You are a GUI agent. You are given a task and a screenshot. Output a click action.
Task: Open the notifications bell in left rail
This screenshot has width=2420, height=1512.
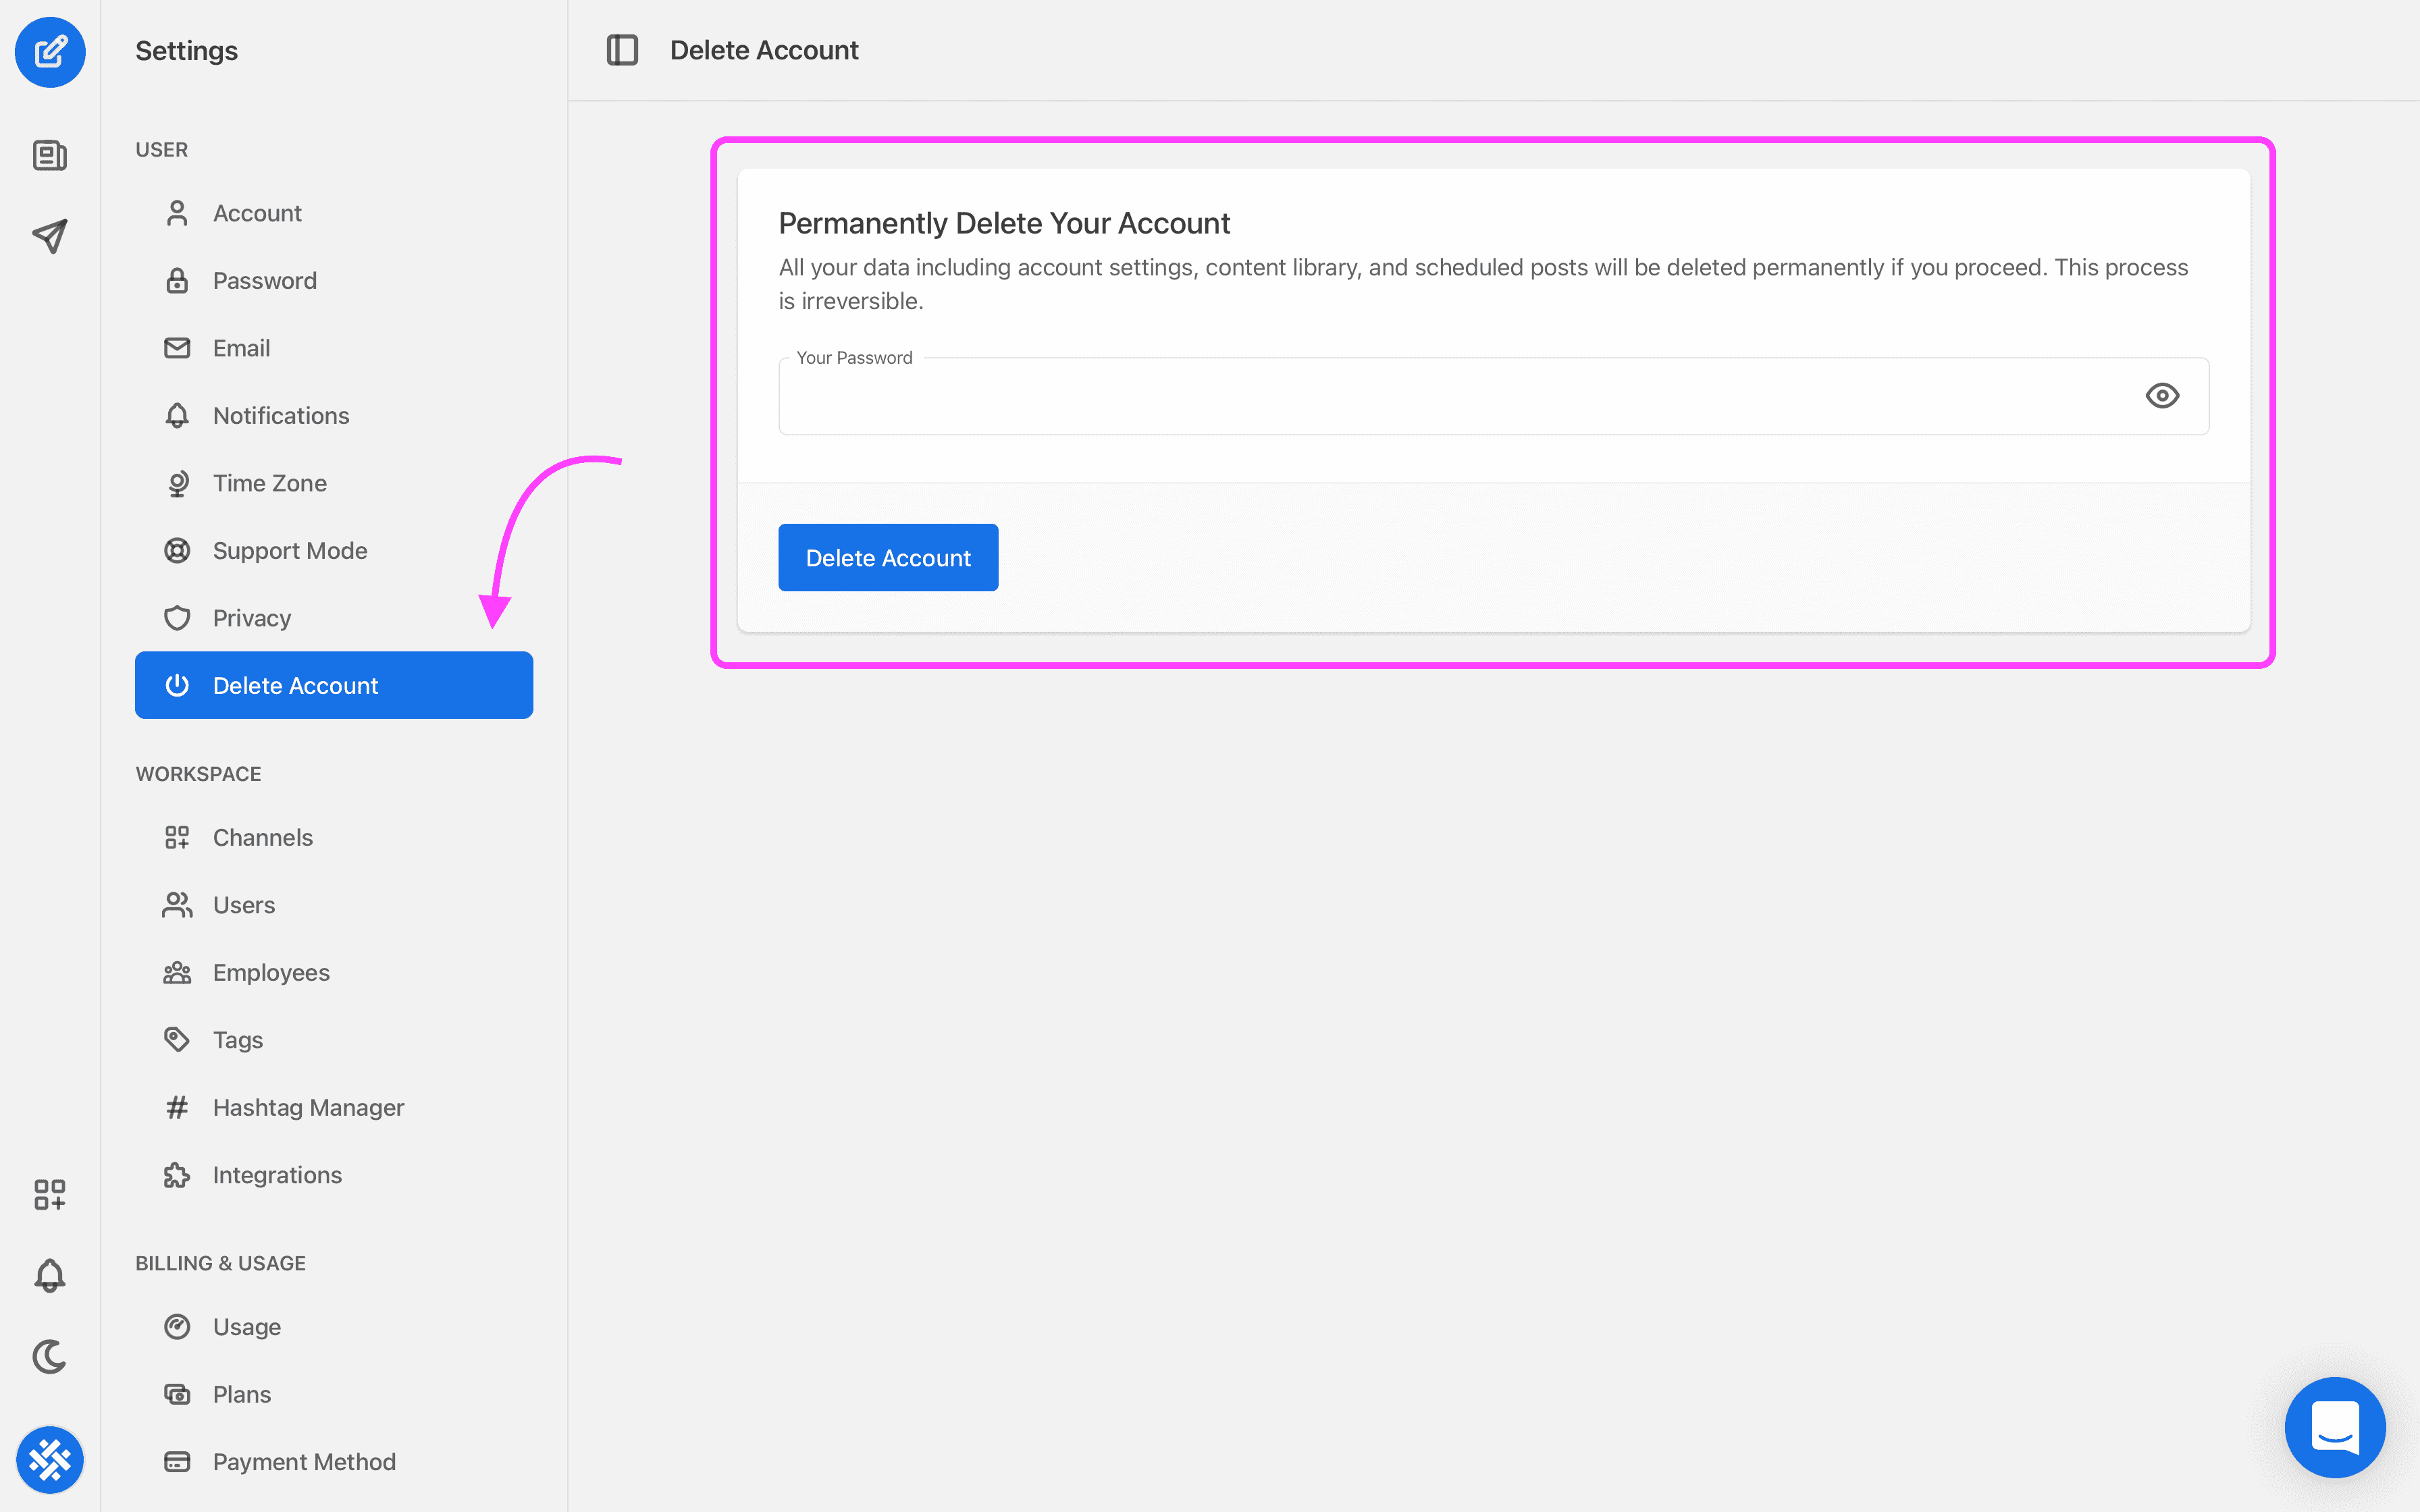pyautogui.click(x=50, y=1275)
